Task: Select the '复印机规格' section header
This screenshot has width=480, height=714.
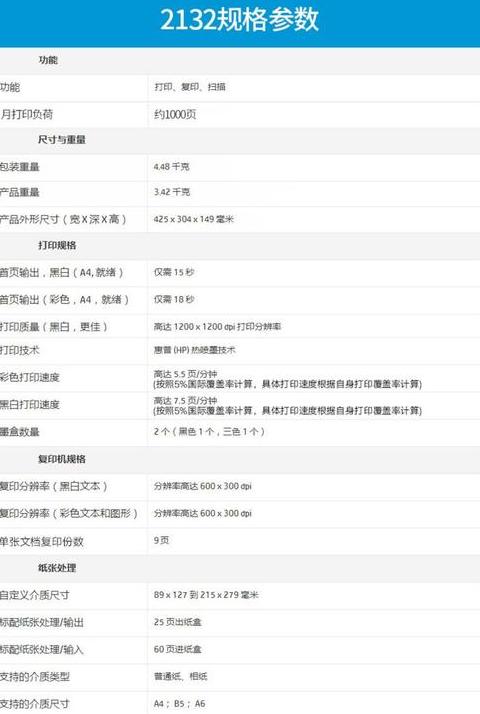Action: [62, 459]
